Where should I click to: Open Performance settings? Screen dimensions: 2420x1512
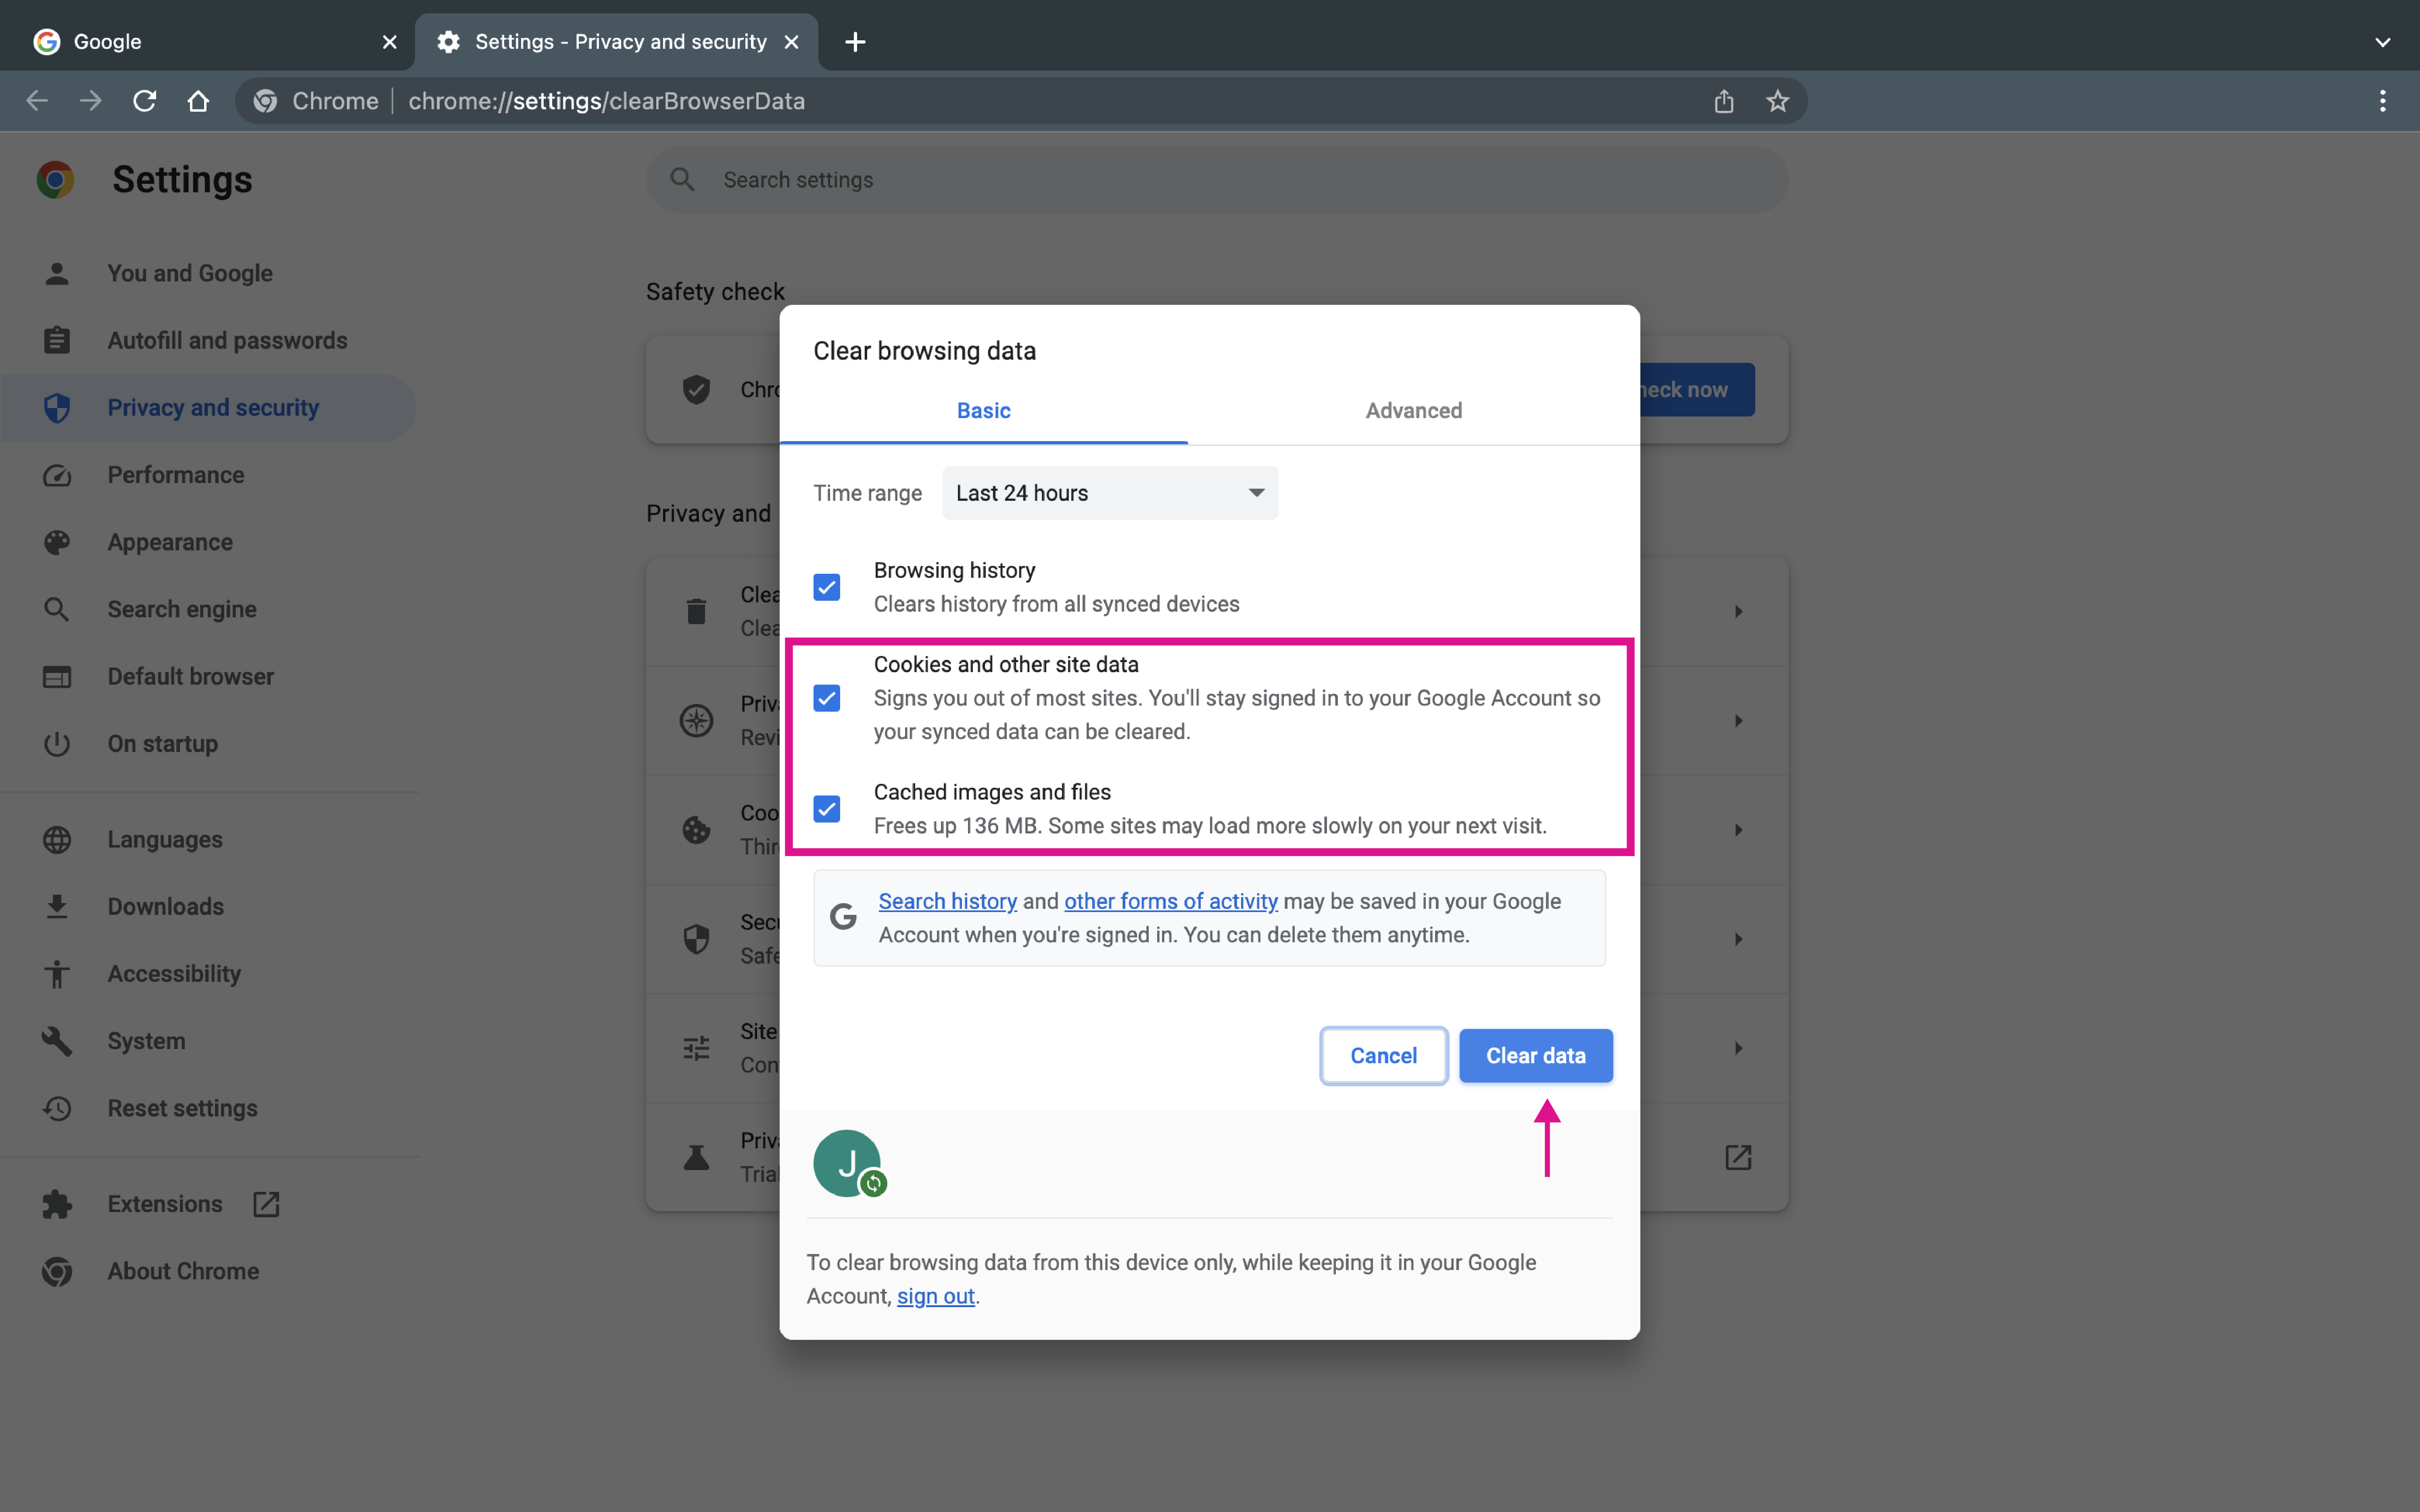(208, 475)
